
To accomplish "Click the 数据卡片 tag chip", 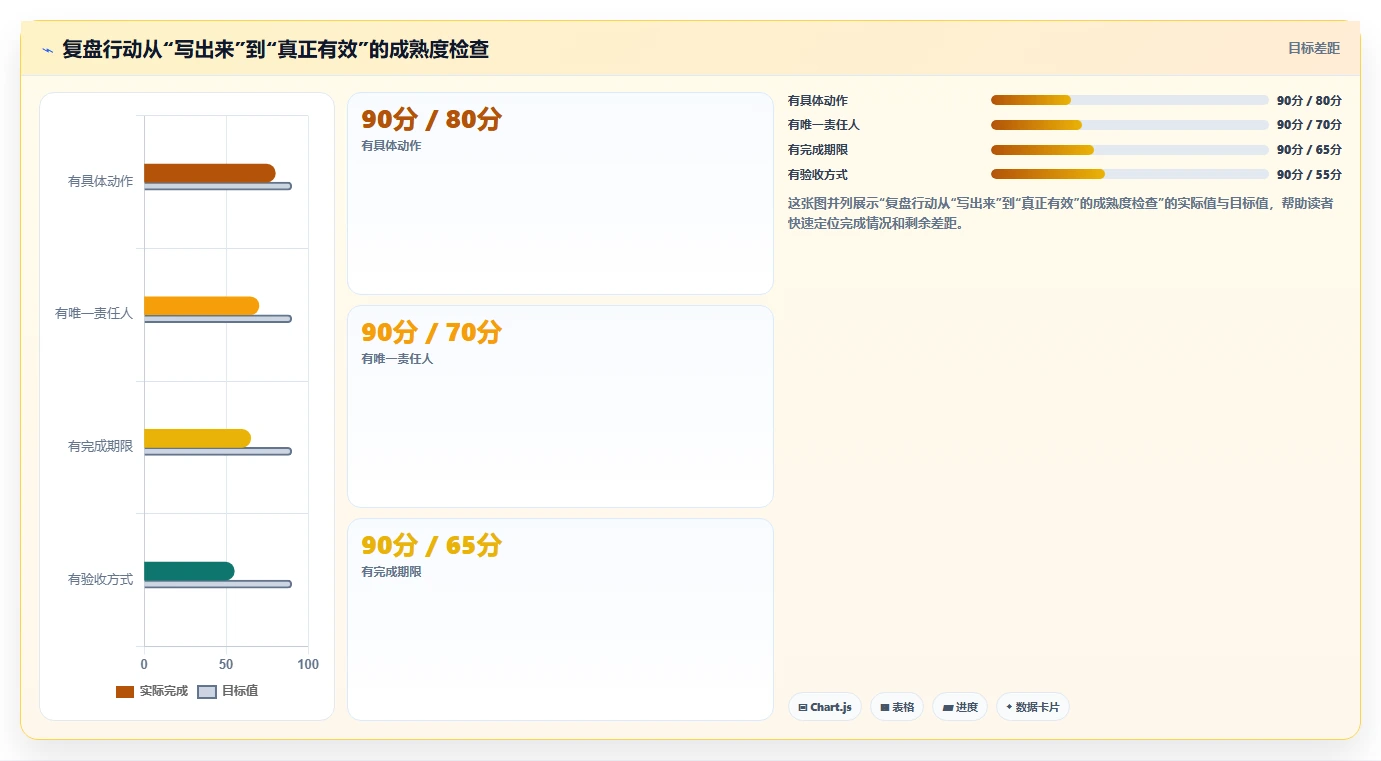I will tap(1033, 707).
